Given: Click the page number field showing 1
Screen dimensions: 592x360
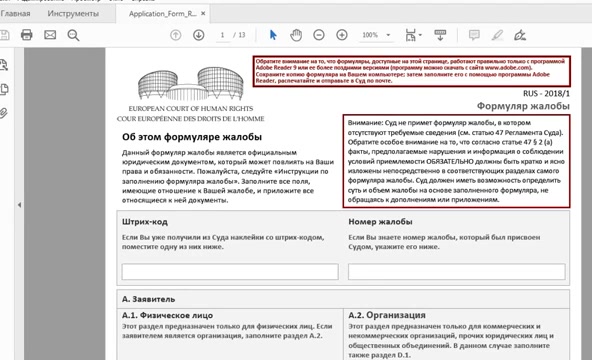Looking at the screenshot, I should tap(222, 35).
